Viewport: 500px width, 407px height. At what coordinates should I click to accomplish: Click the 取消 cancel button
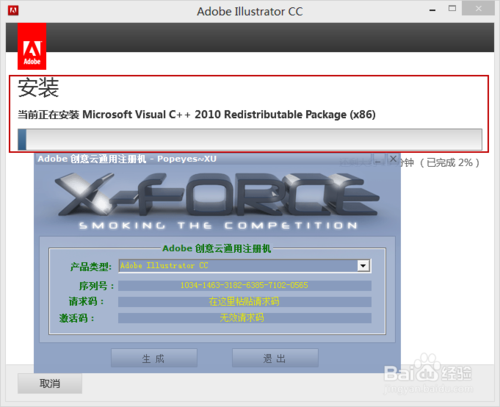click(50, 383)
